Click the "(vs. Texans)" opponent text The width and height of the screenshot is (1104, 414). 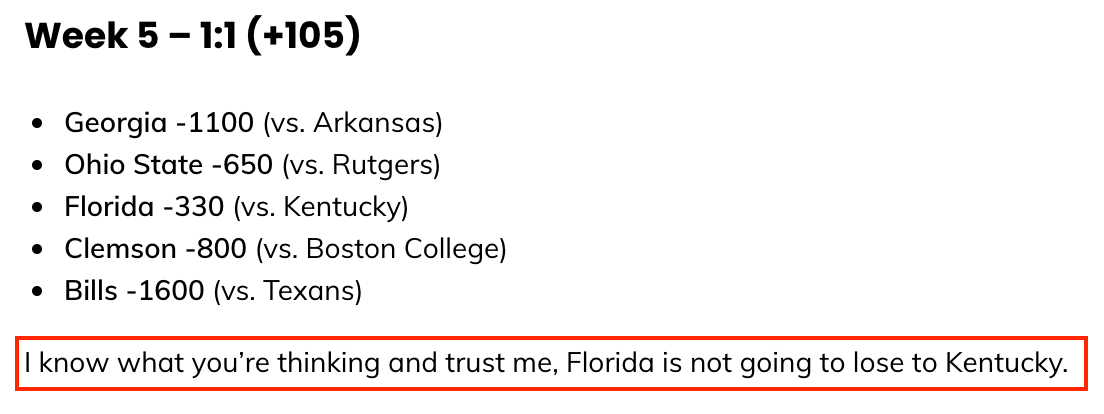[x=287, y=291]
